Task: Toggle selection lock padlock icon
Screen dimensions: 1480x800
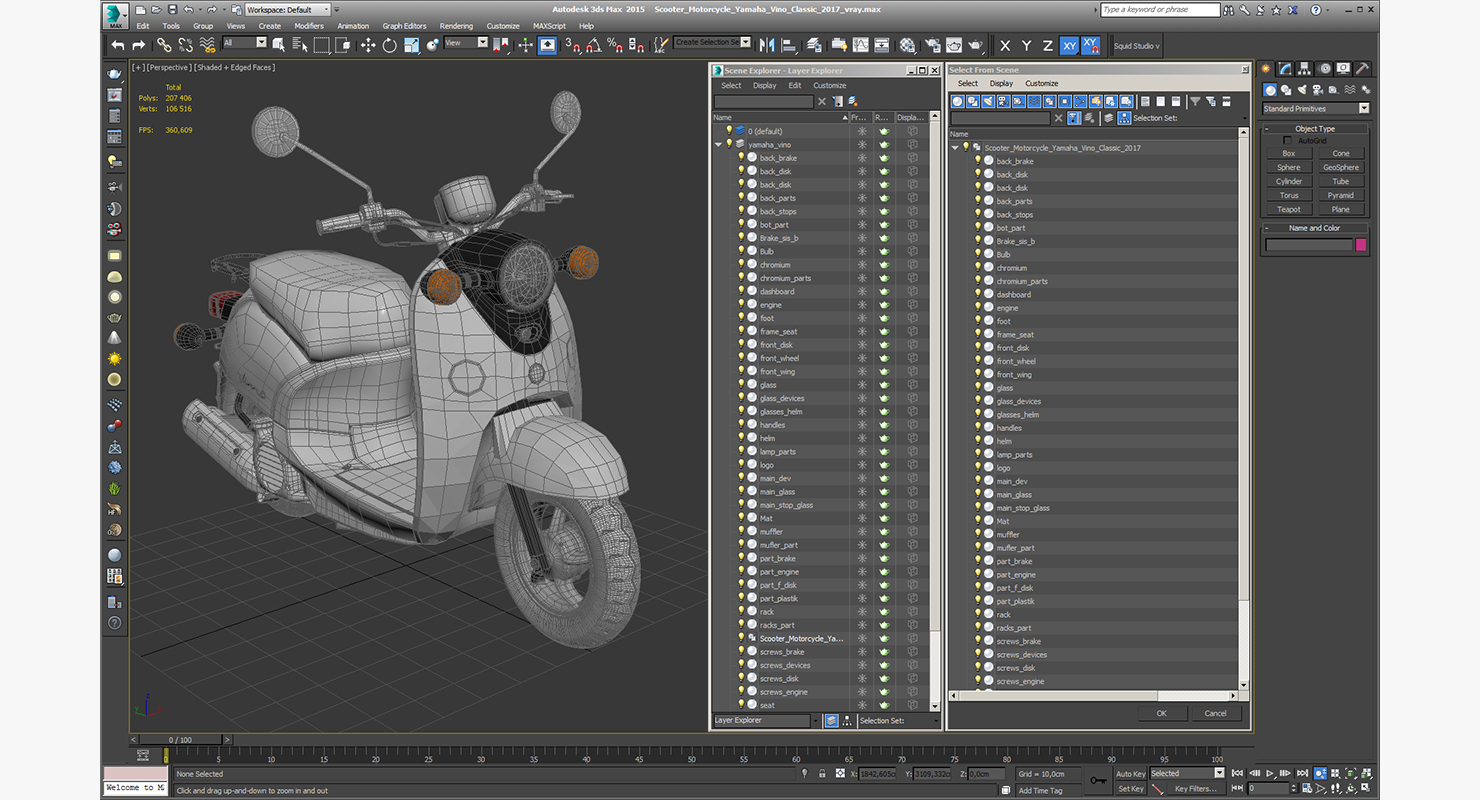Action: pos(822,773)
